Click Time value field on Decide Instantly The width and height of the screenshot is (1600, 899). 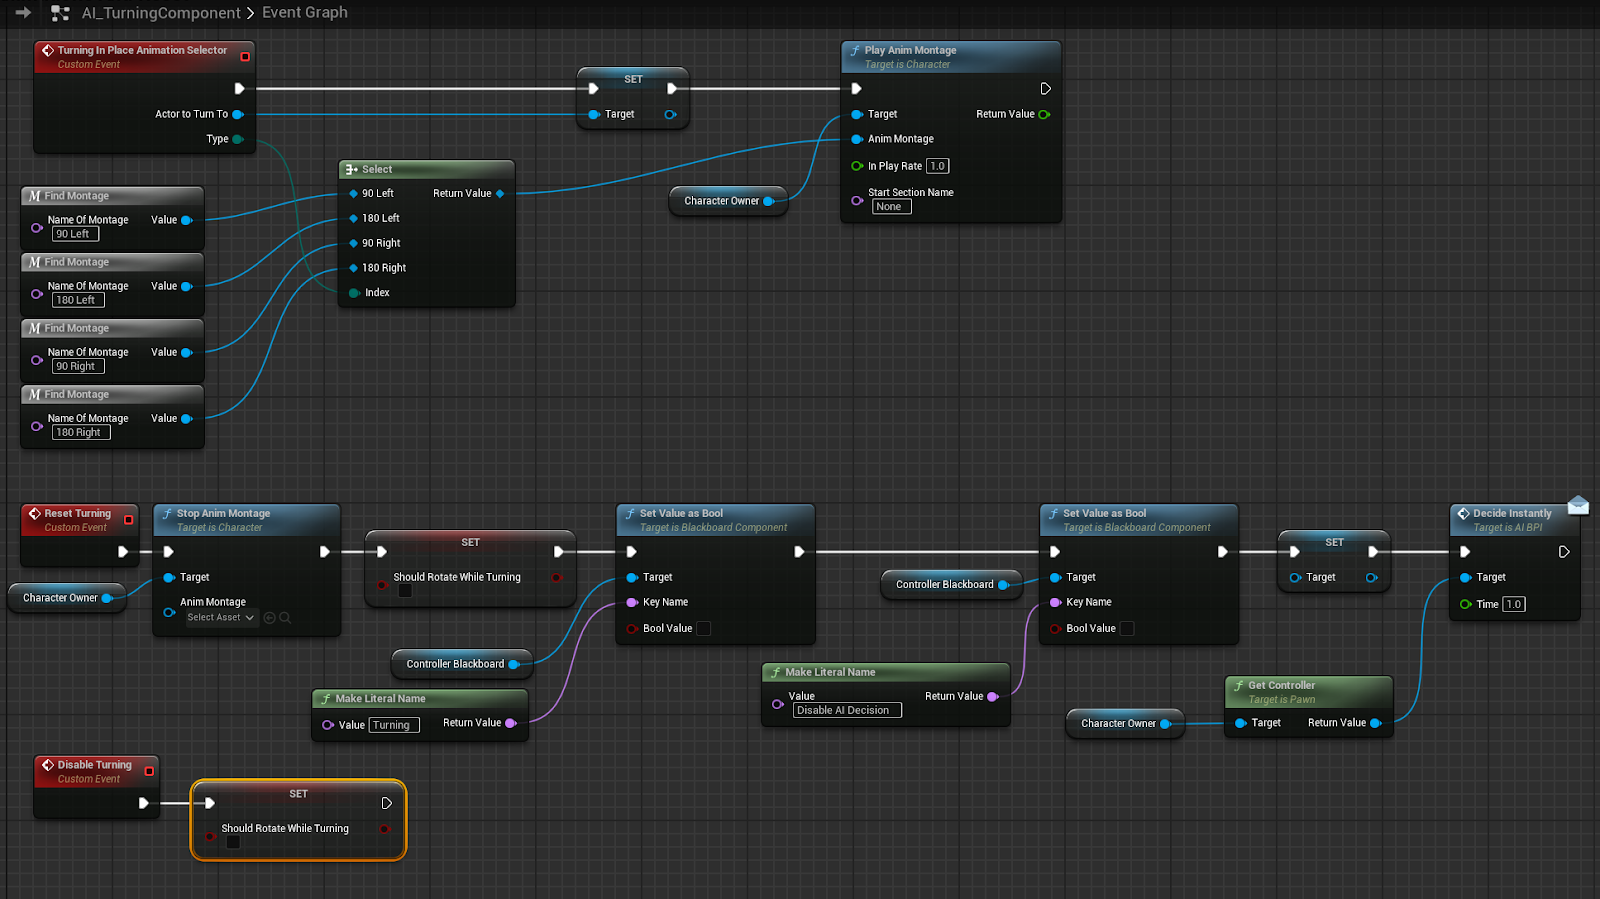coord(1513,604)
